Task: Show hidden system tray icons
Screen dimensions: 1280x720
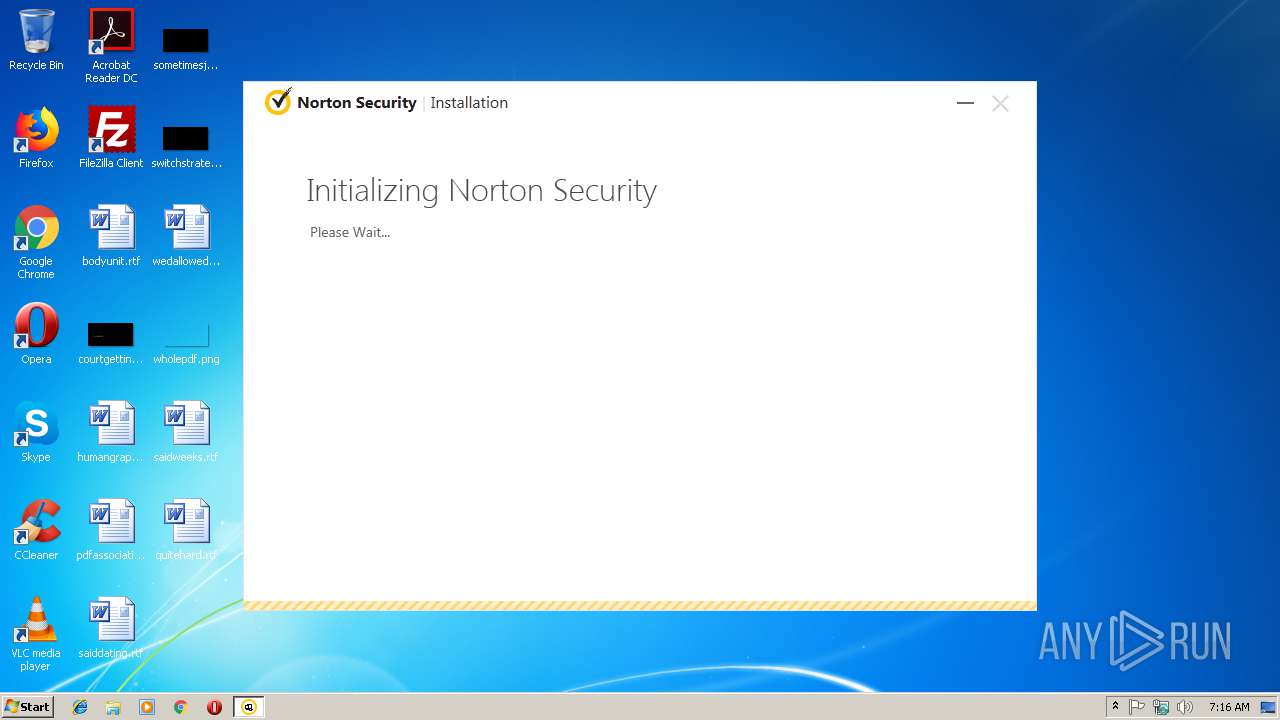Action: pyautogui.click(x=1115, y=707)
